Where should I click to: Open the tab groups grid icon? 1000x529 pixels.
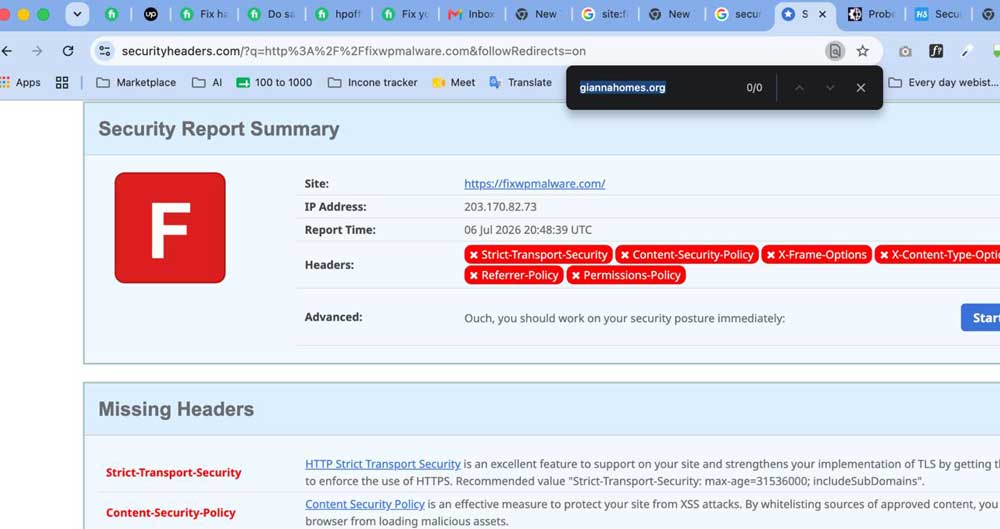coord(62,82)
